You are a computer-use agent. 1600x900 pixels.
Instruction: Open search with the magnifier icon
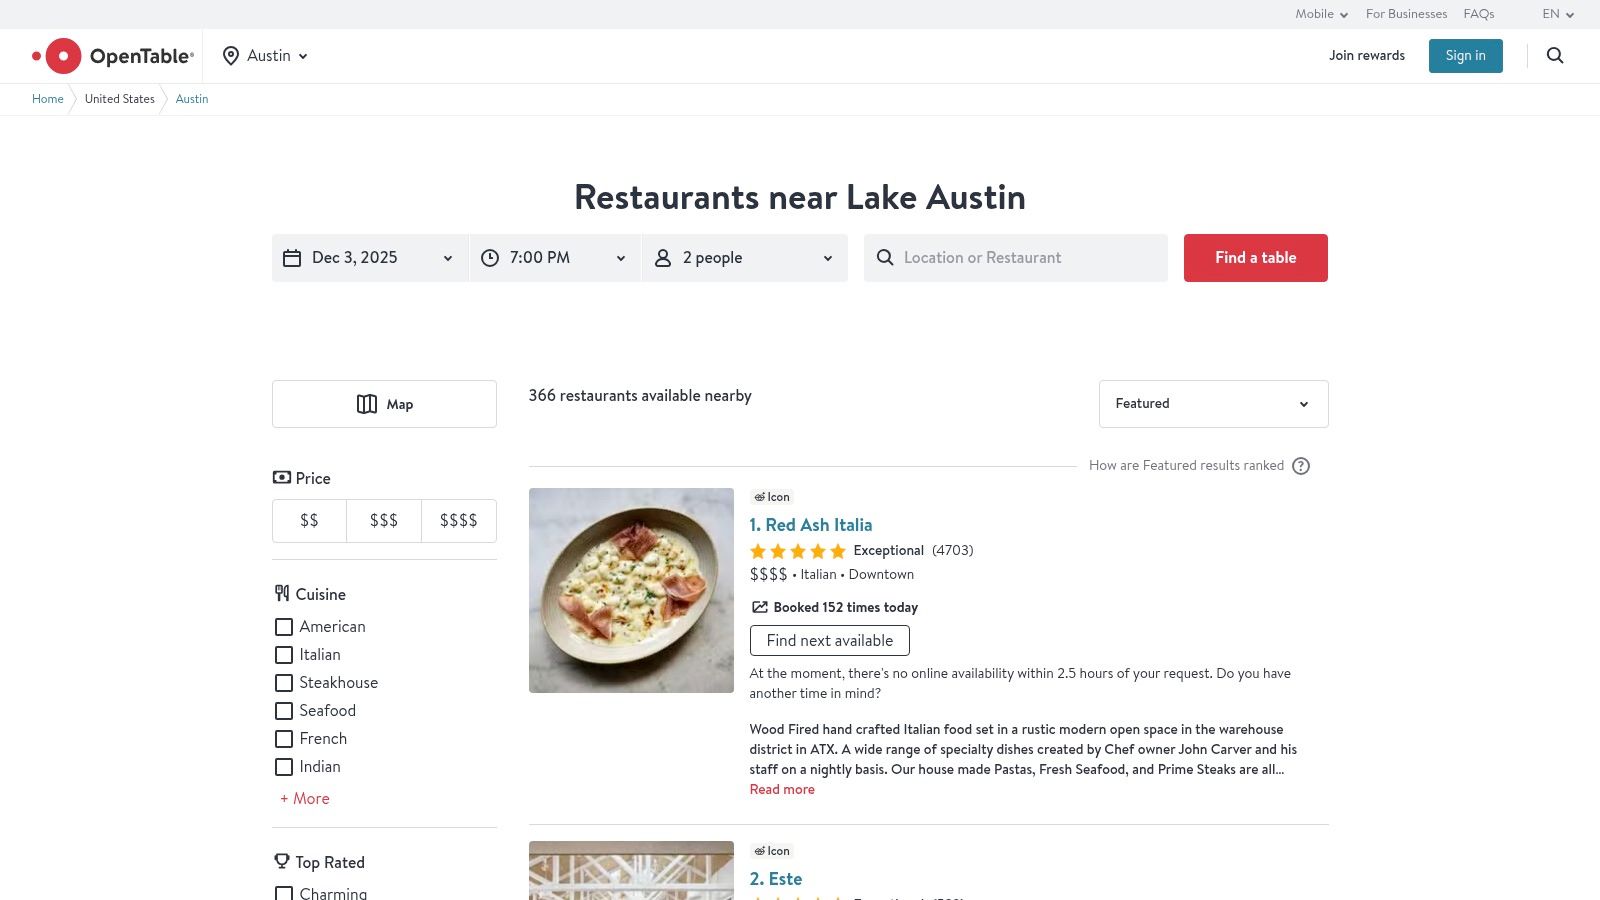[x=1555, y=56]
